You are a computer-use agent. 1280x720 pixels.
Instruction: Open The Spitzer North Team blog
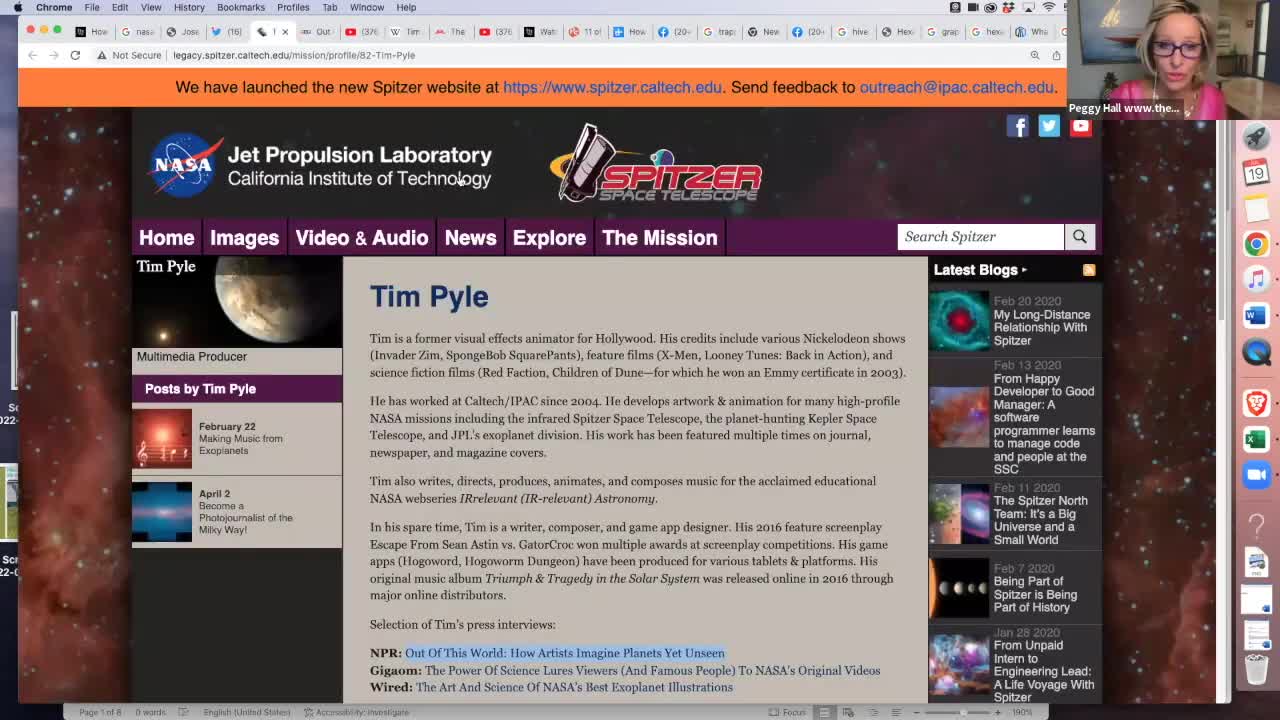click(x=1041, y=520)
